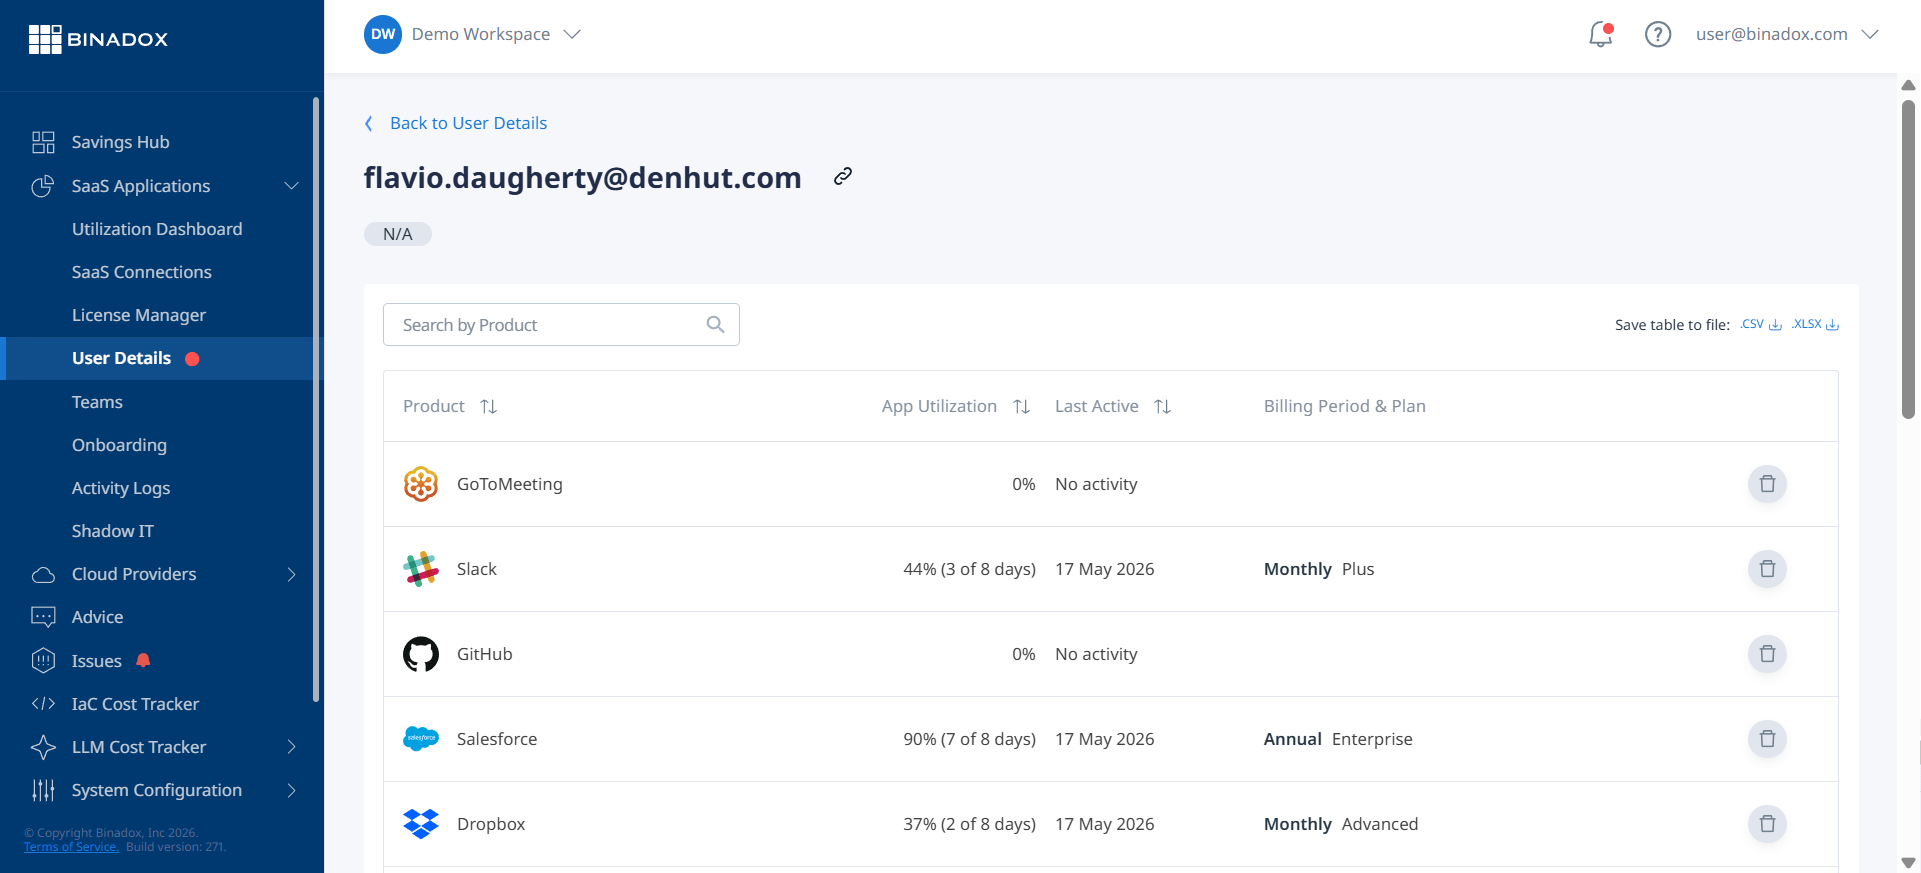Select User Details in sidebar
The width and height of the screenshot is (1921, 873).
122,358
